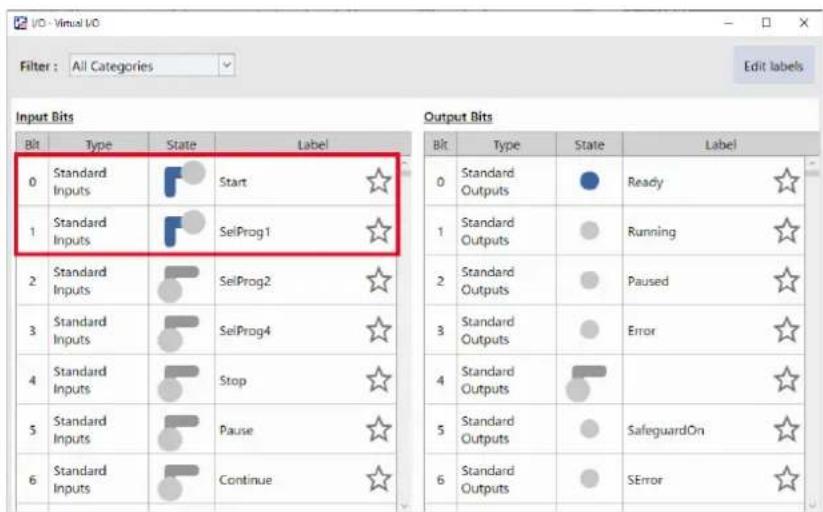Select the Continue label text
Image resolution: width=823 pixels, height=512 pixels.
[x=246, y=479]
